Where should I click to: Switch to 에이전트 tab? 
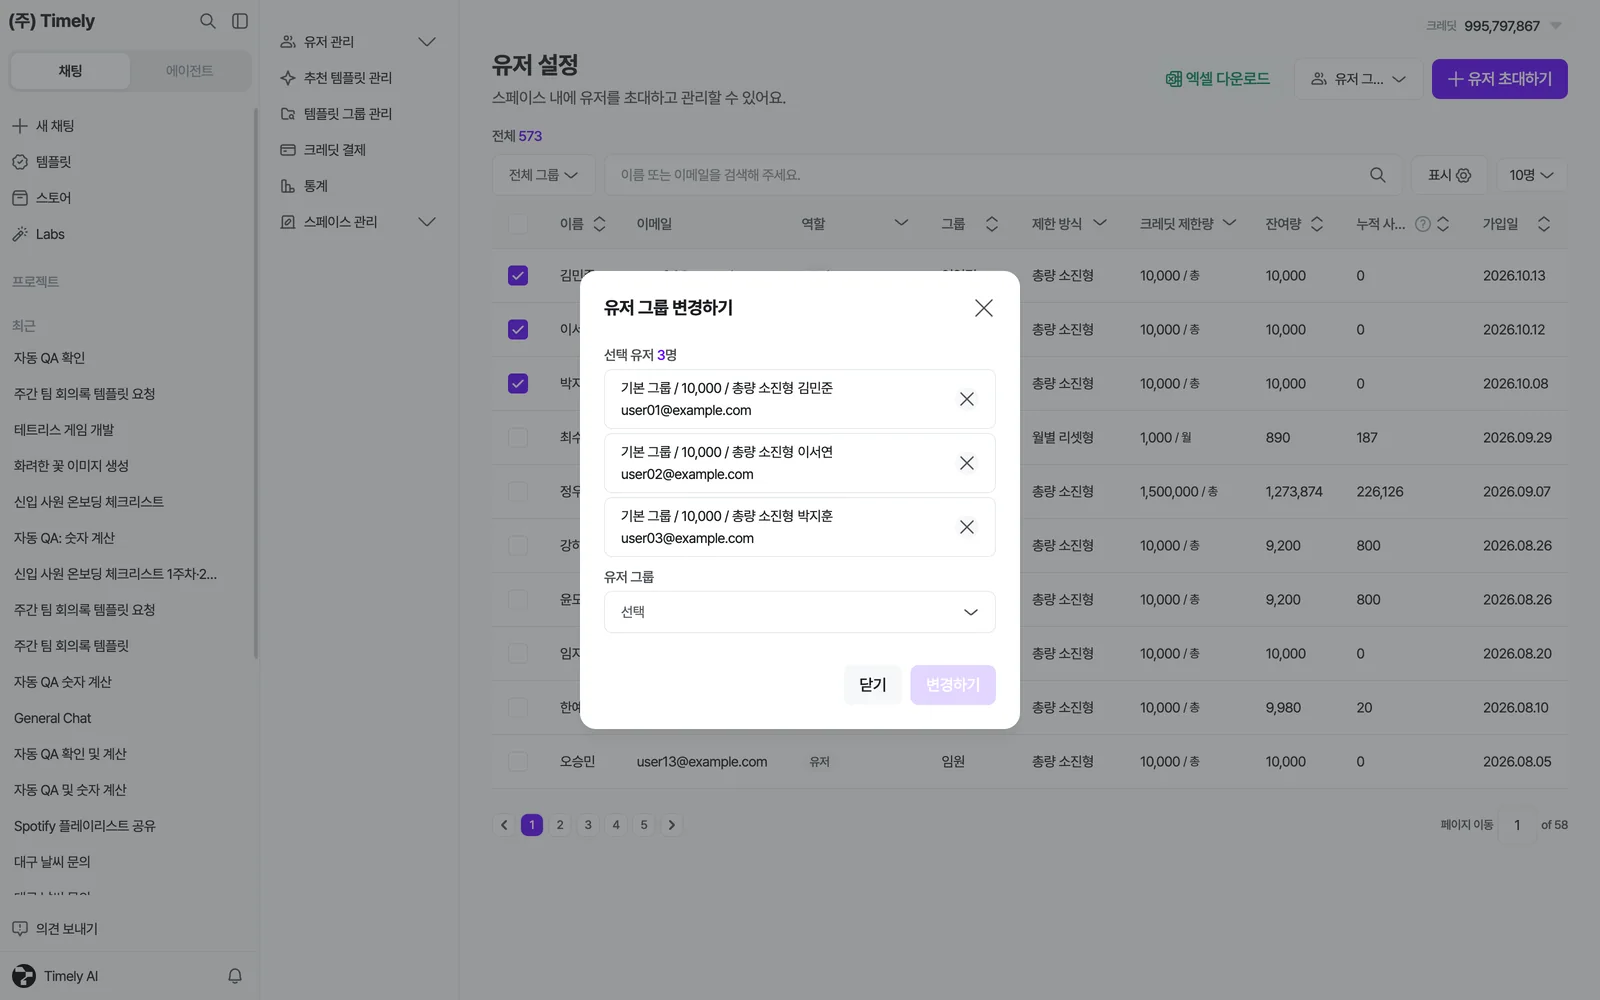pyautogui.click(x=189, y=71)
